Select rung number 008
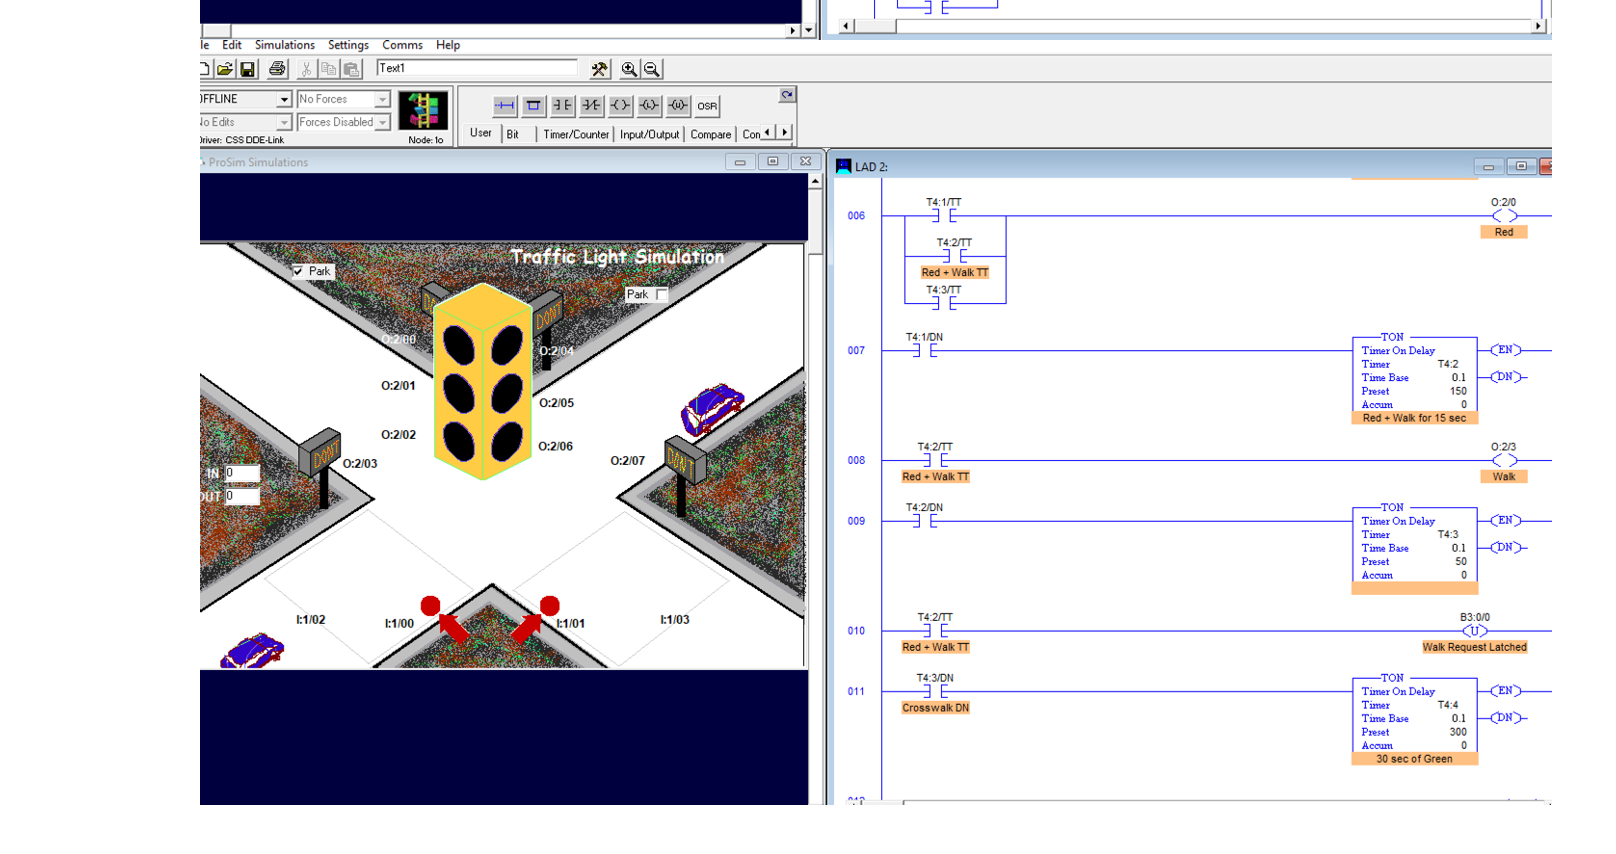Screen dimensions: 1616x854 click(857, 461)
